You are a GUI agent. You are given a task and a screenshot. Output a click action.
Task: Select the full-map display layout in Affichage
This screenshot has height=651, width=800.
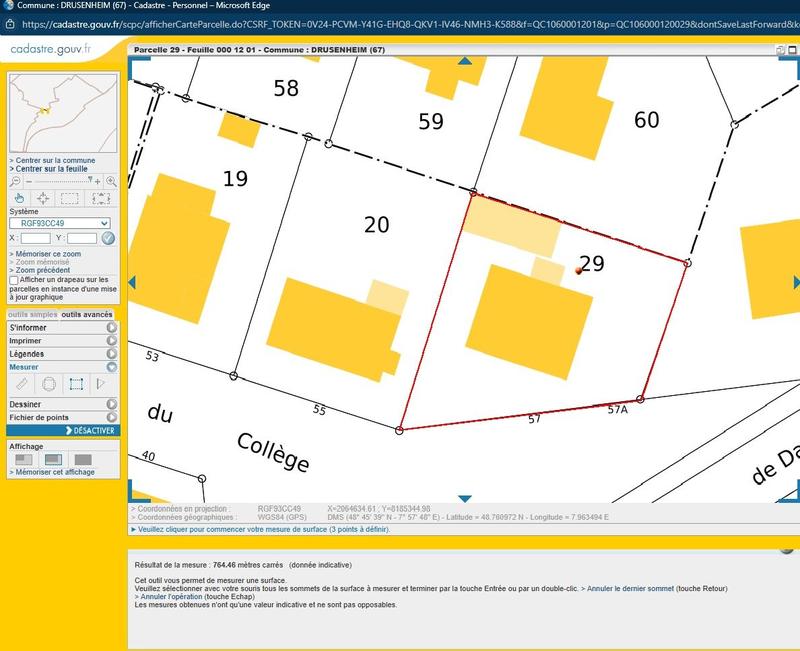[83, 459]
